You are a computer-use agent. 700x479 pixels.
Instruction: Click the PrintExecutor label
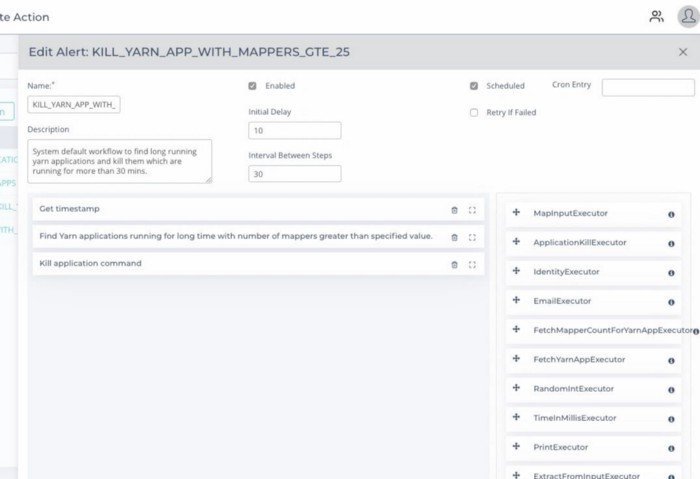(560, 447)
